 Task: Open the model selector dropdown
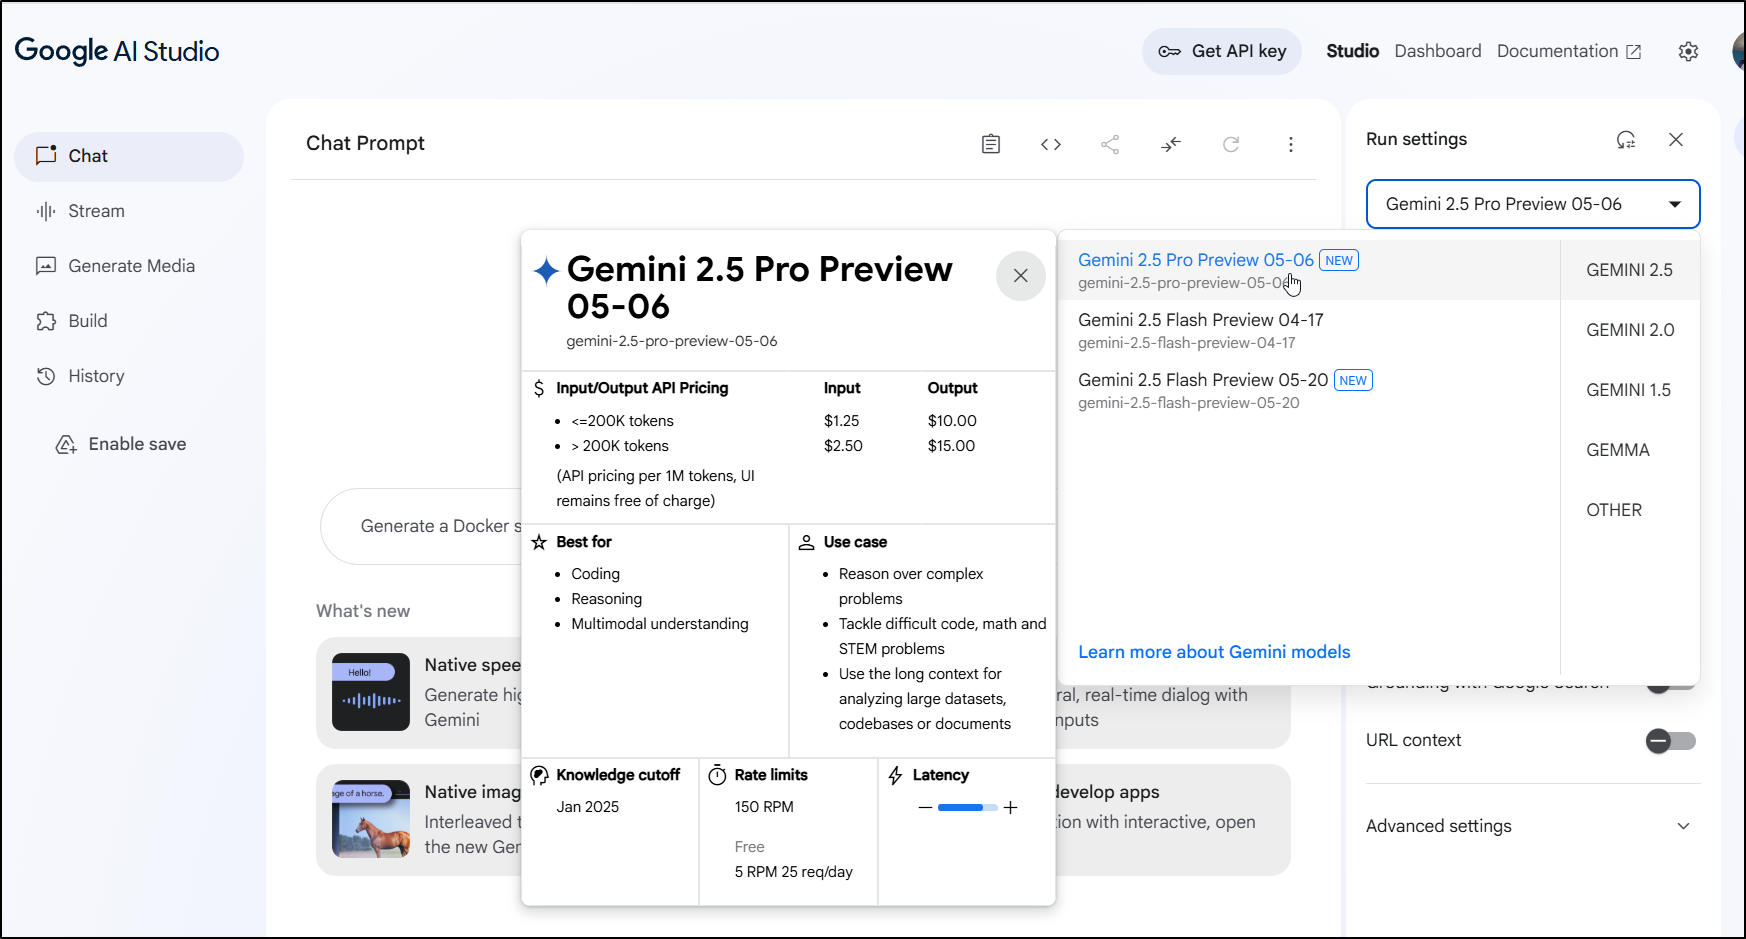coord(1533,204)
